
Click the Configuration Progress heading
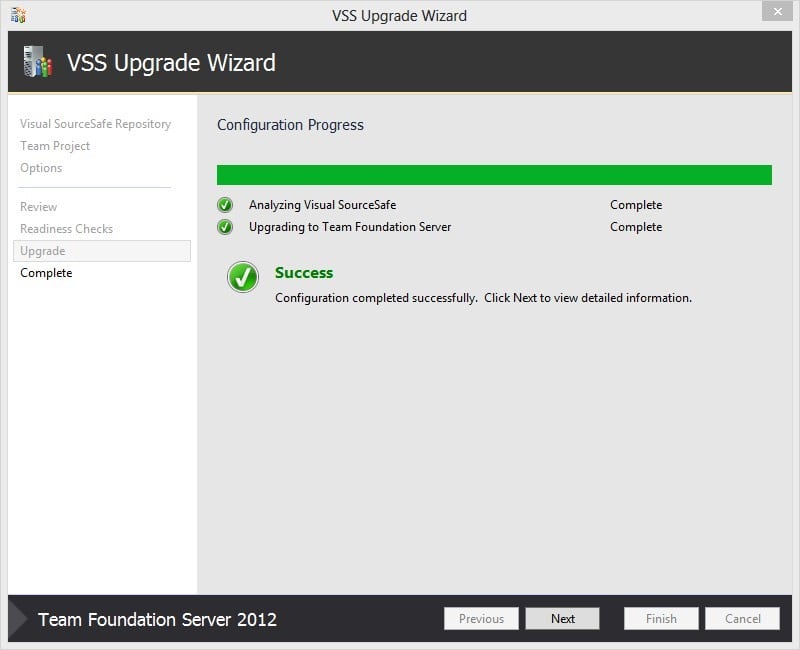290,125
